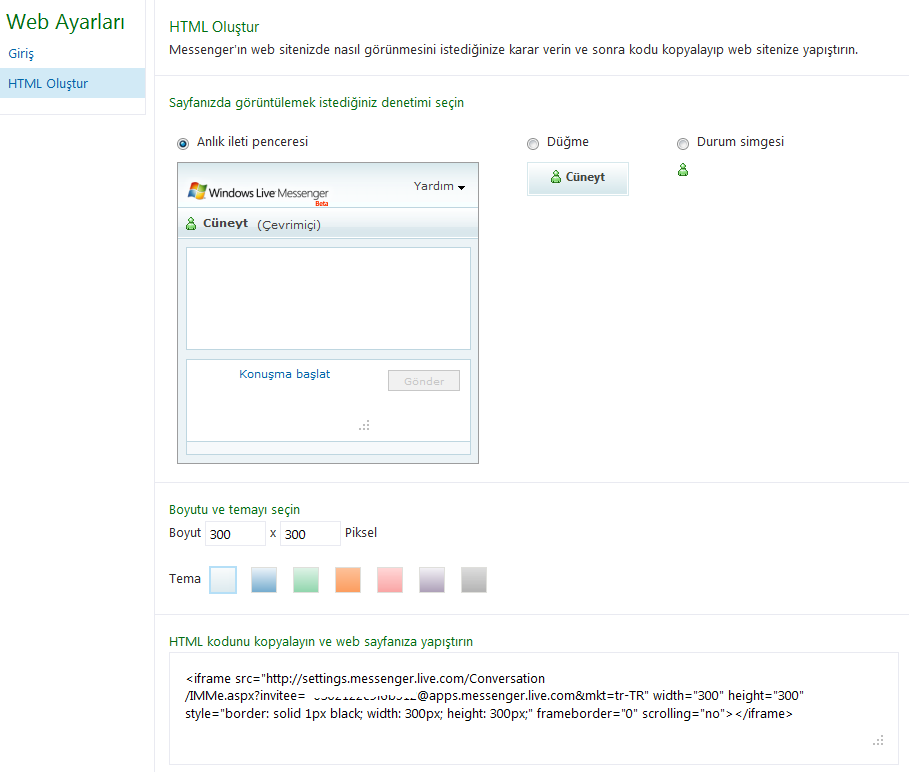Click the HTML kodunu kopyalayın heading
Viewport: 909px width, 772px height.
[321, 642]
